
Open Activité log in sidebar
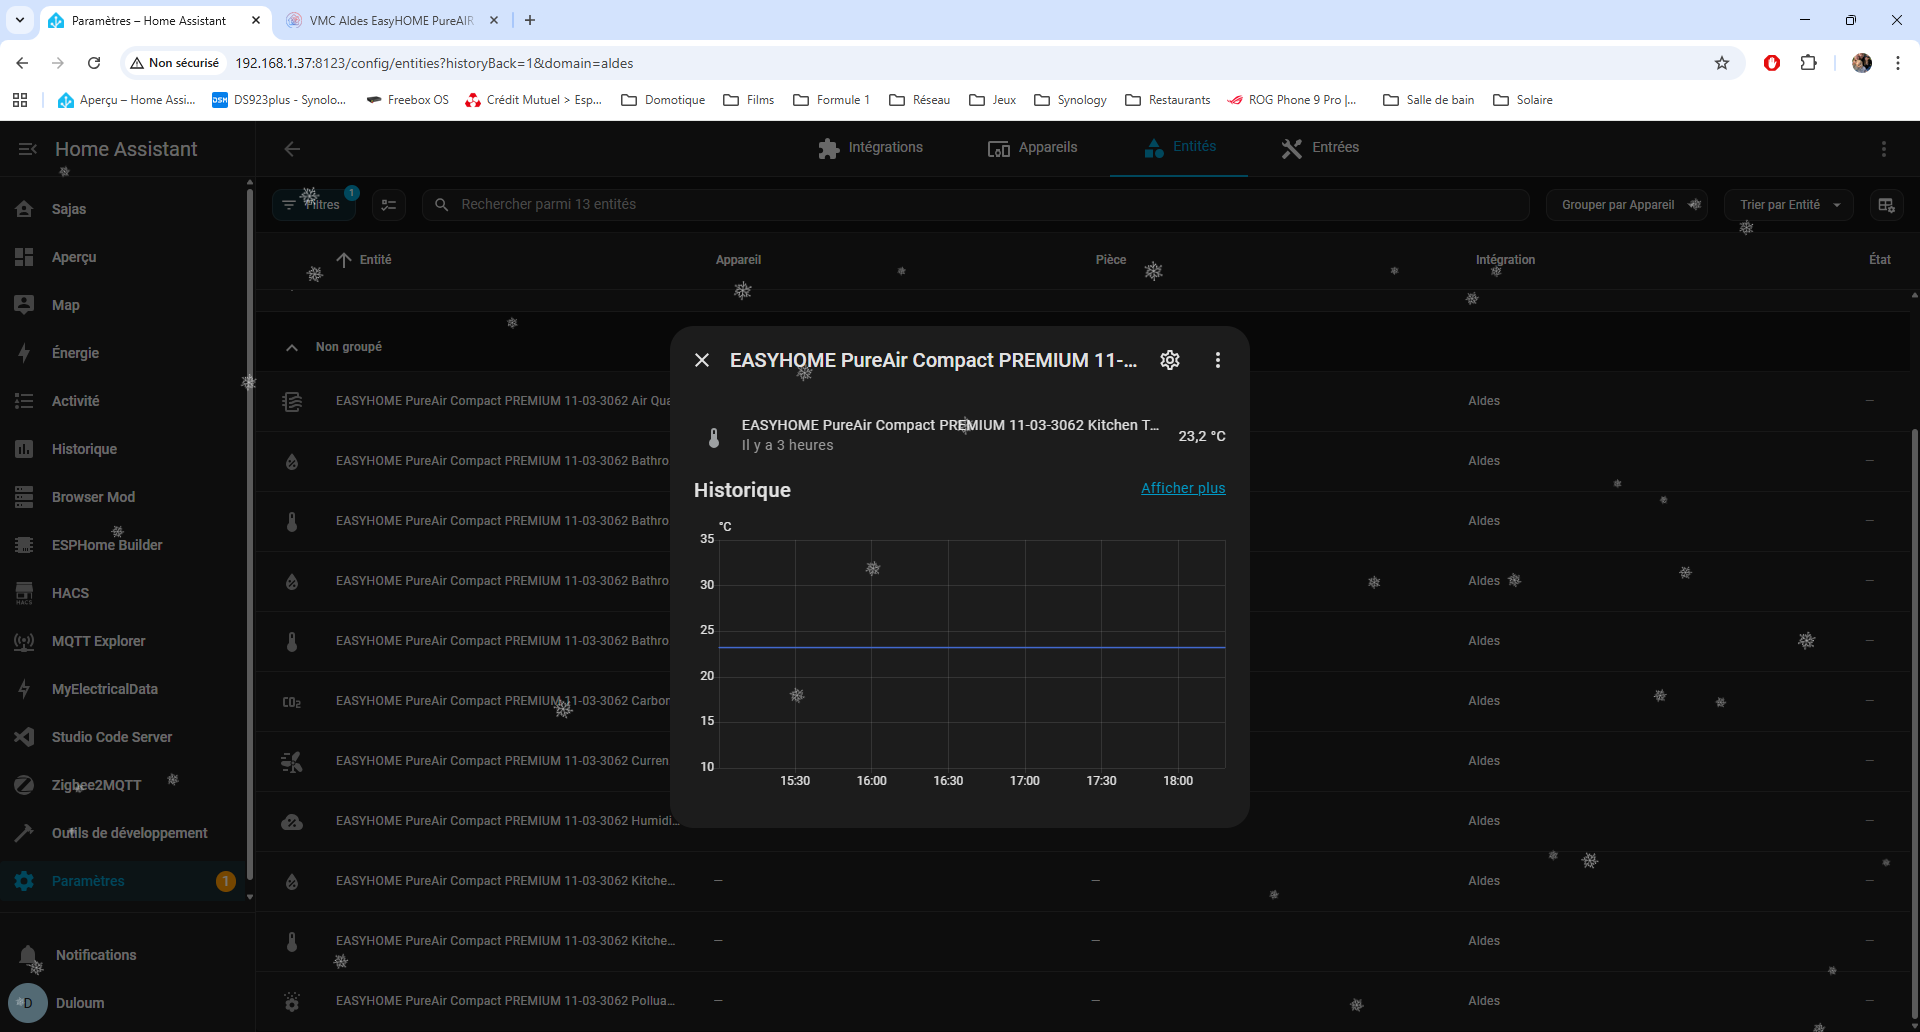(123, 401)
